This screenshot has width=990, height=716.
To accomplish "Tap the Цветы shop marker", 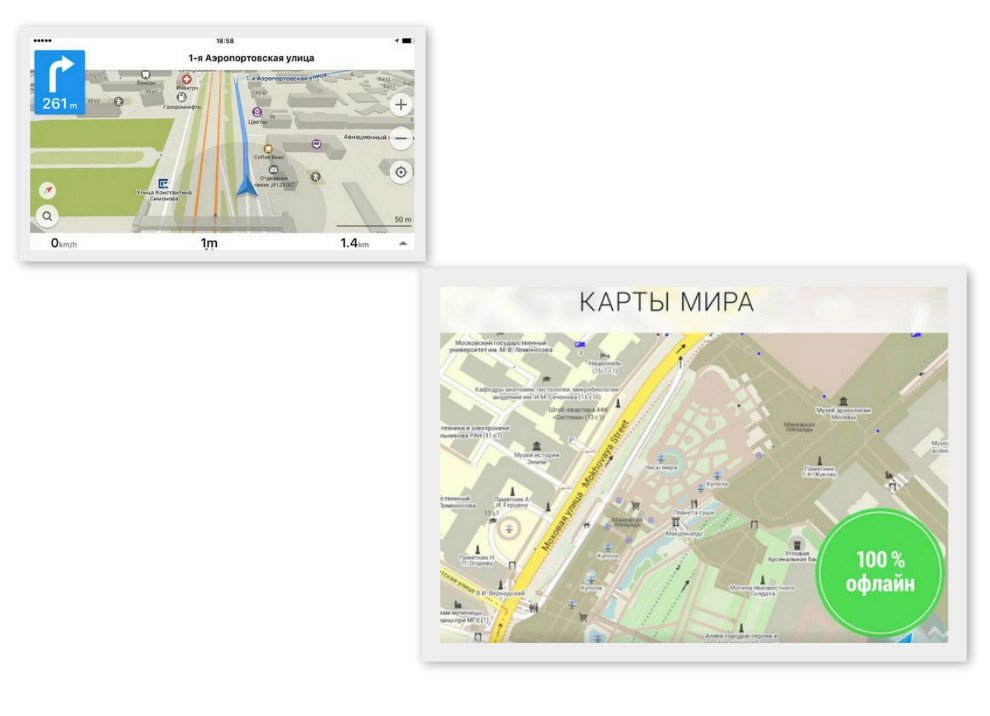I will coord(256,112).
